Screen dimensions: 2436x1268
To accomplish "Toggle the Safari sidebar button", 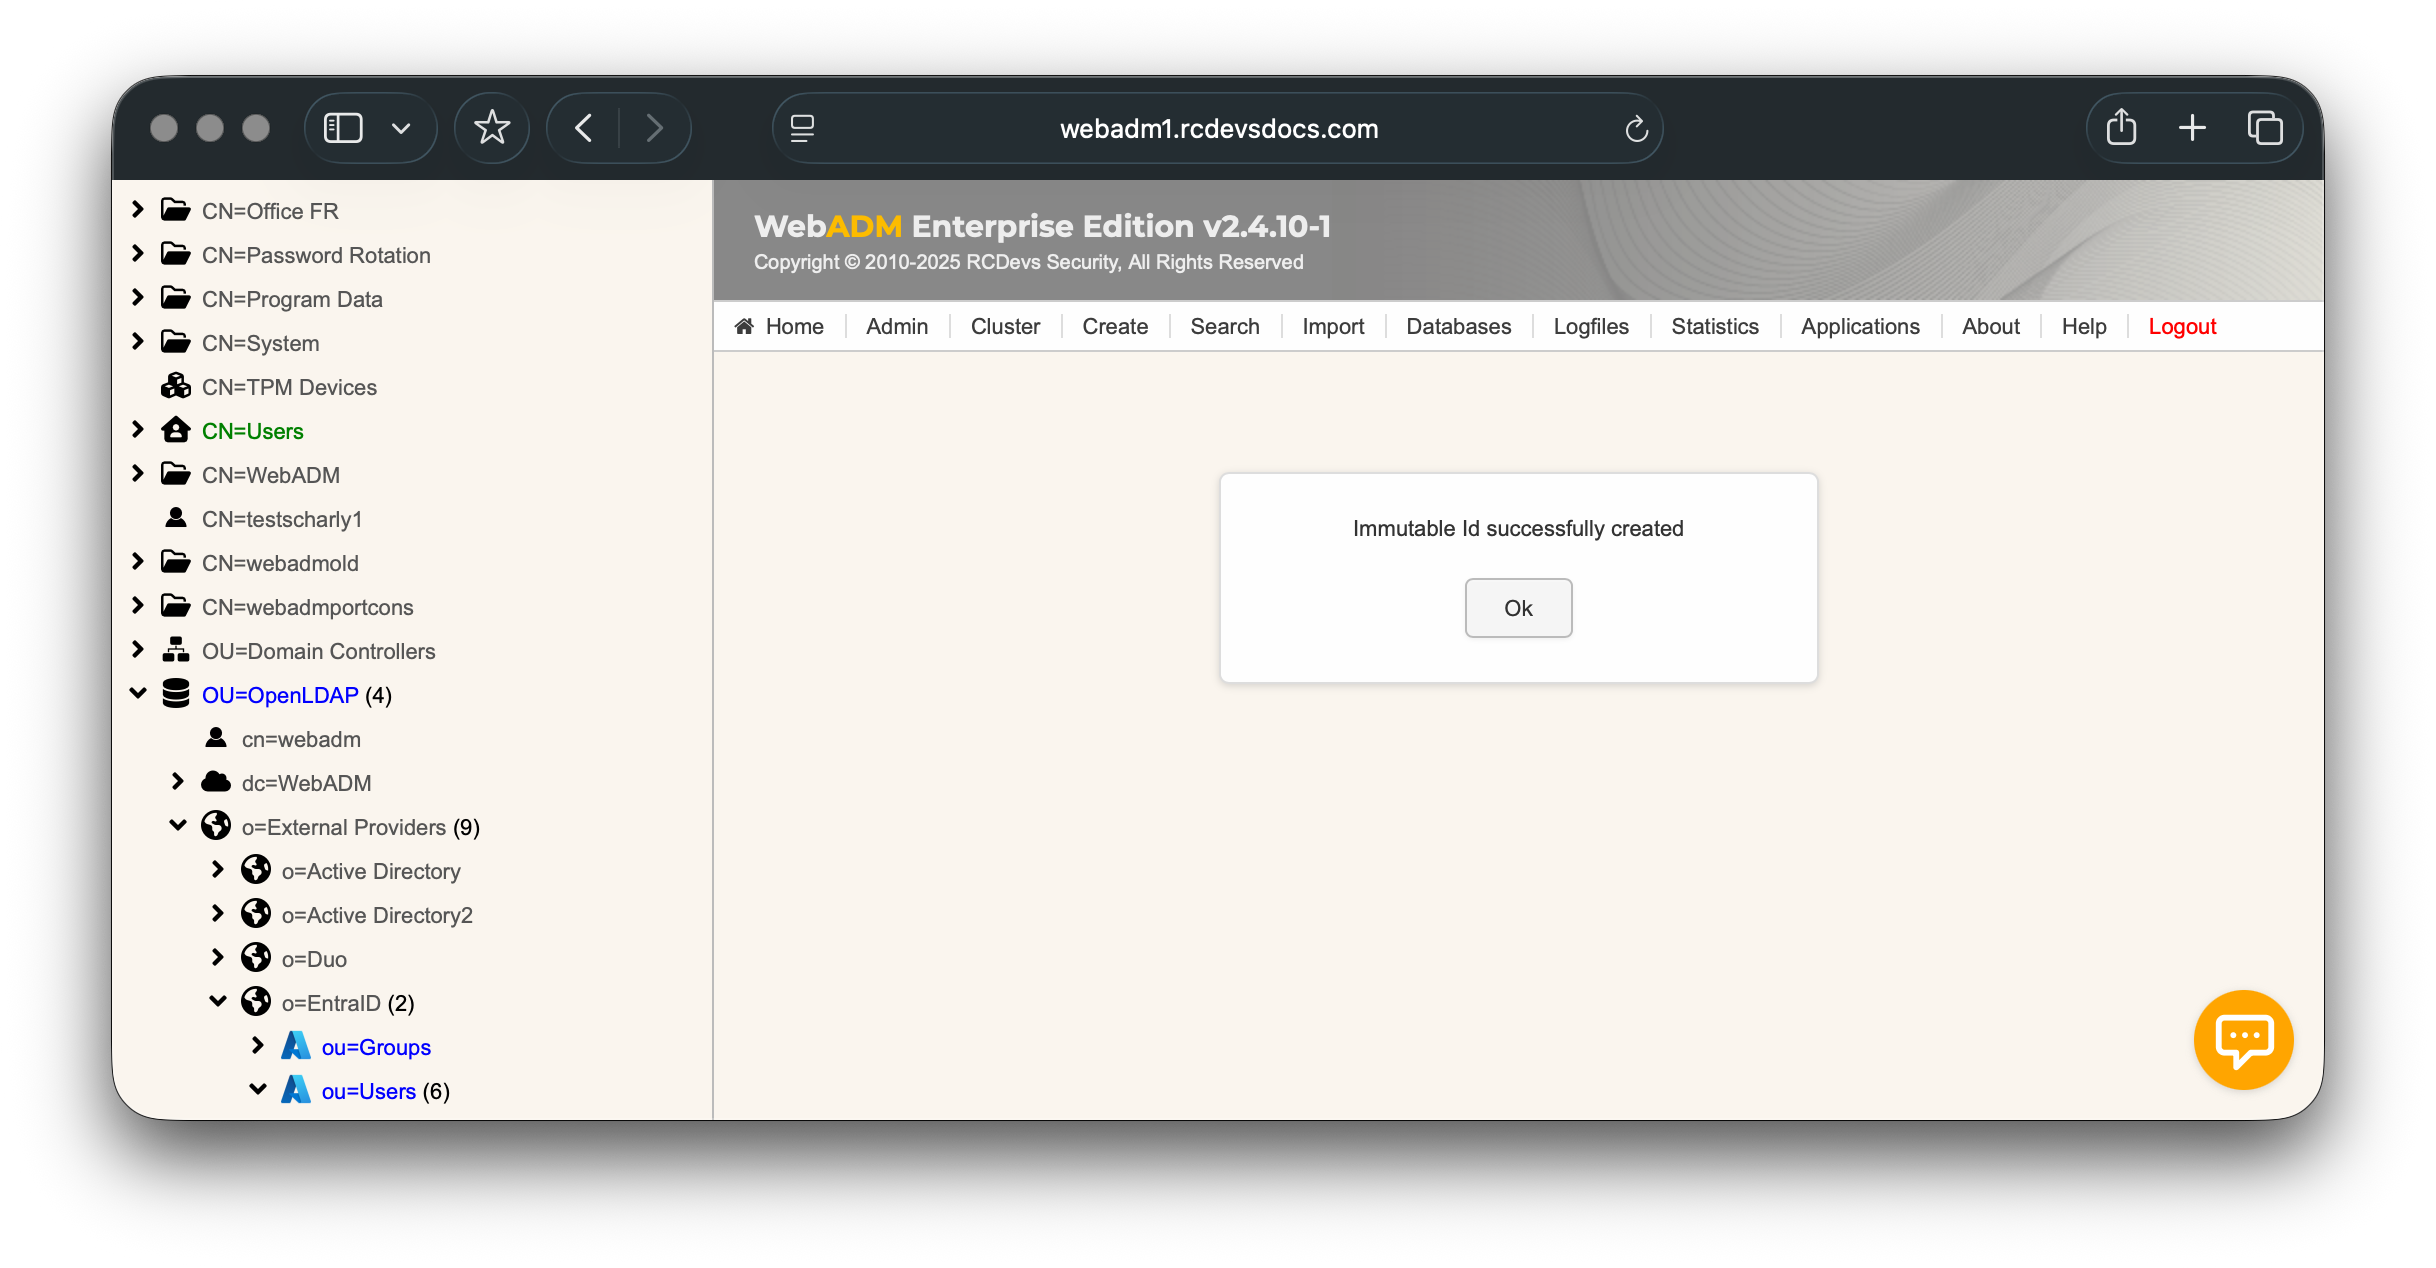I will [343, 128].
